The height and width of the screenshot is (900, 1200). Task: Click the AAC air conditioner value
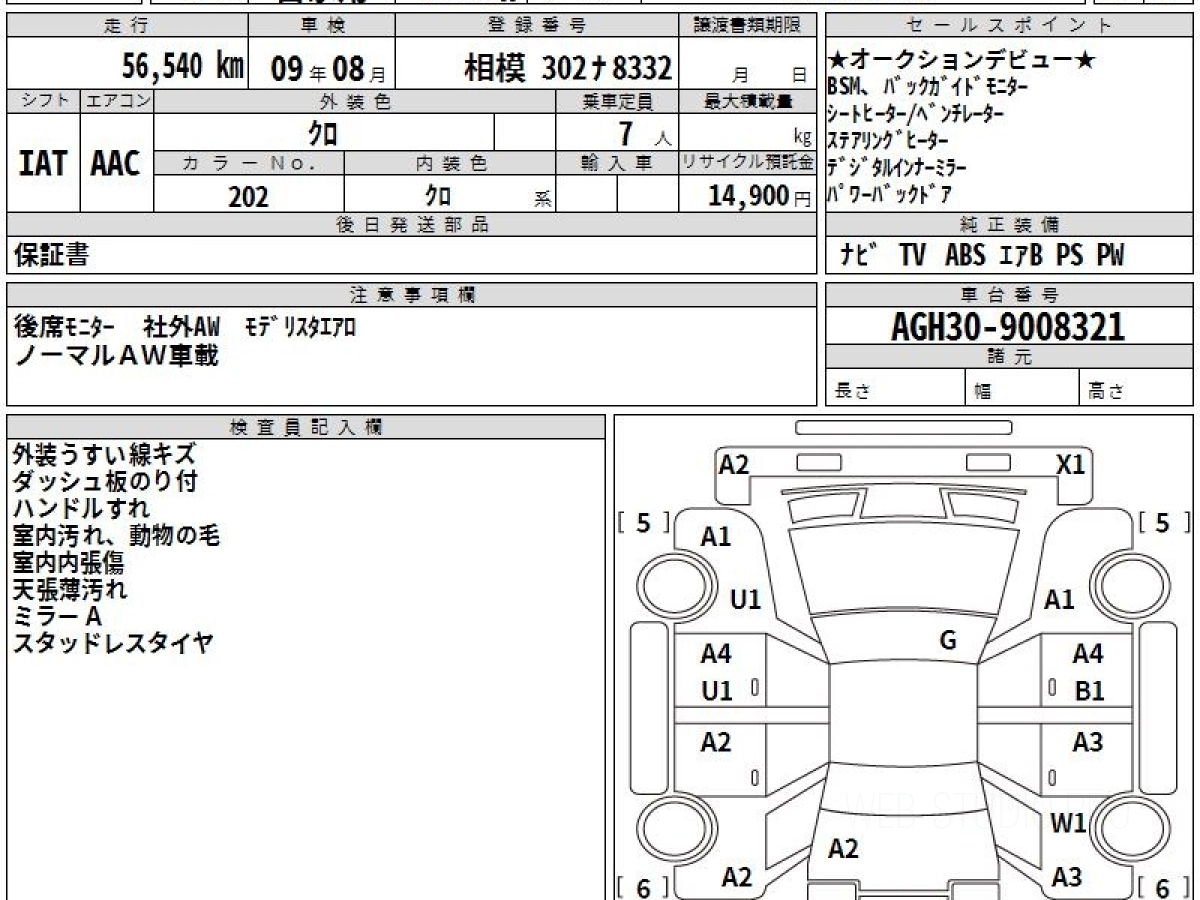click(x=116, y=164)
